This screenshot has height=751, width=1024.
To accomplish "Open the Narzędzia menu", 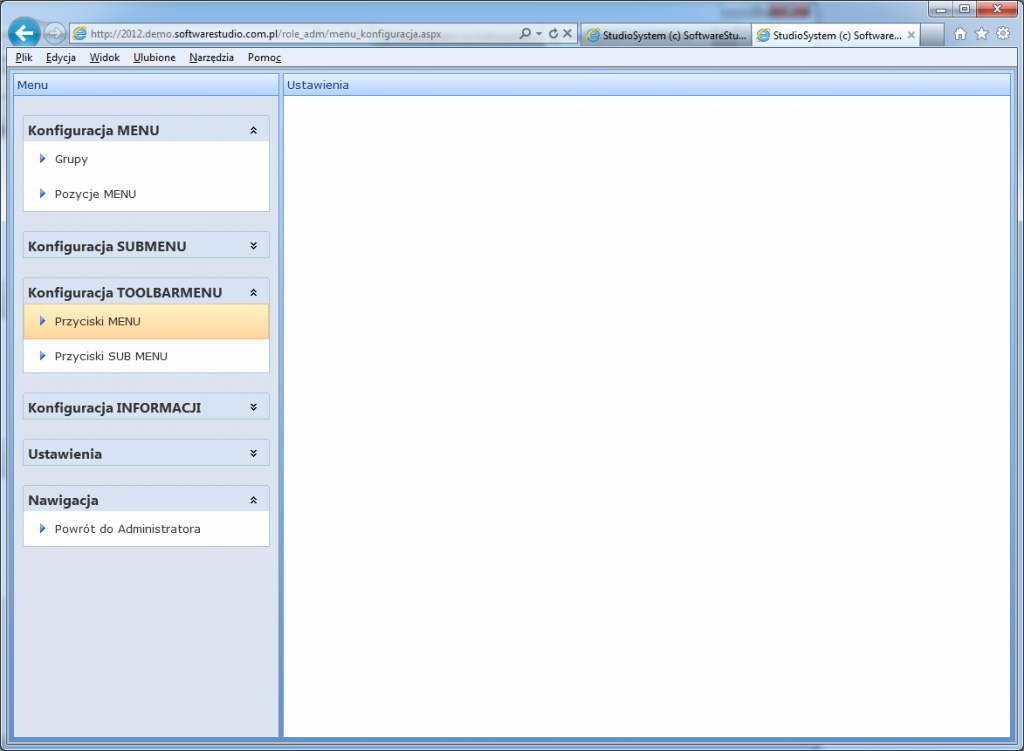I will point(211,58).
